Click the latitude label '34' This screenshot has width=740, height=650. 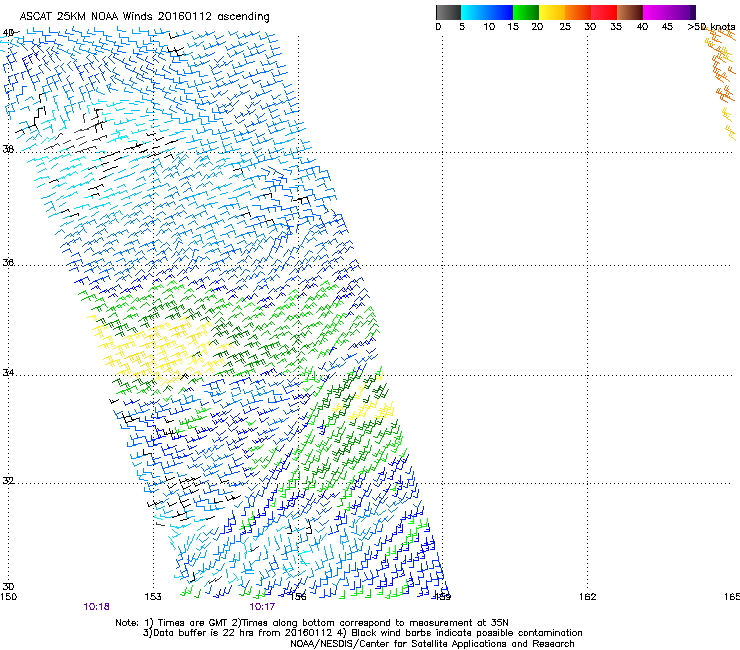click(x=8, y=373)
